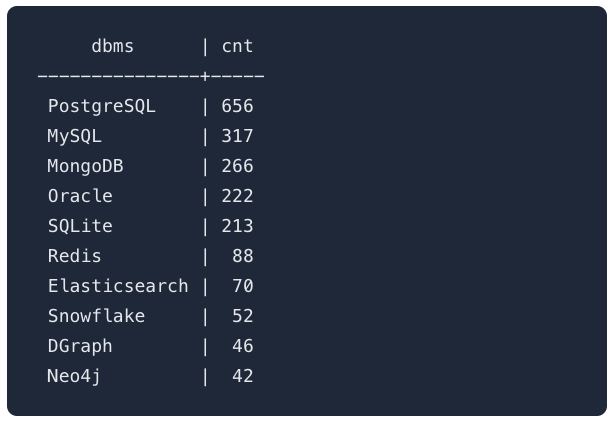The height and width of the screenshot is (423, 614).
Task: Click the count value 317
Action: pos(237,136)
